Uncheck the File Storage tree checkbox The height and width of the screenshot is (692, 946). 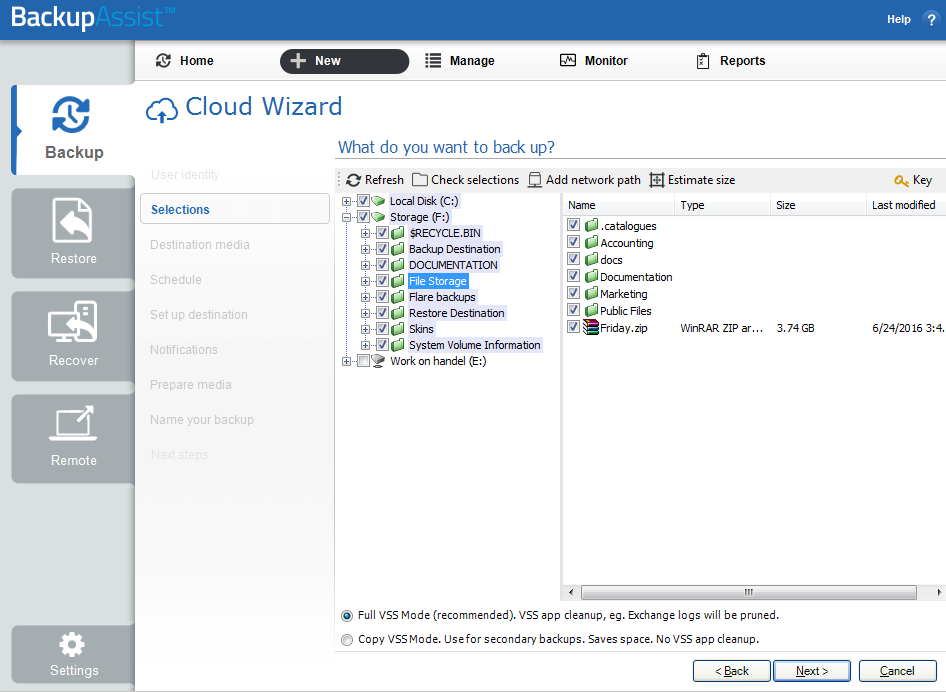[x=383, y=281]
